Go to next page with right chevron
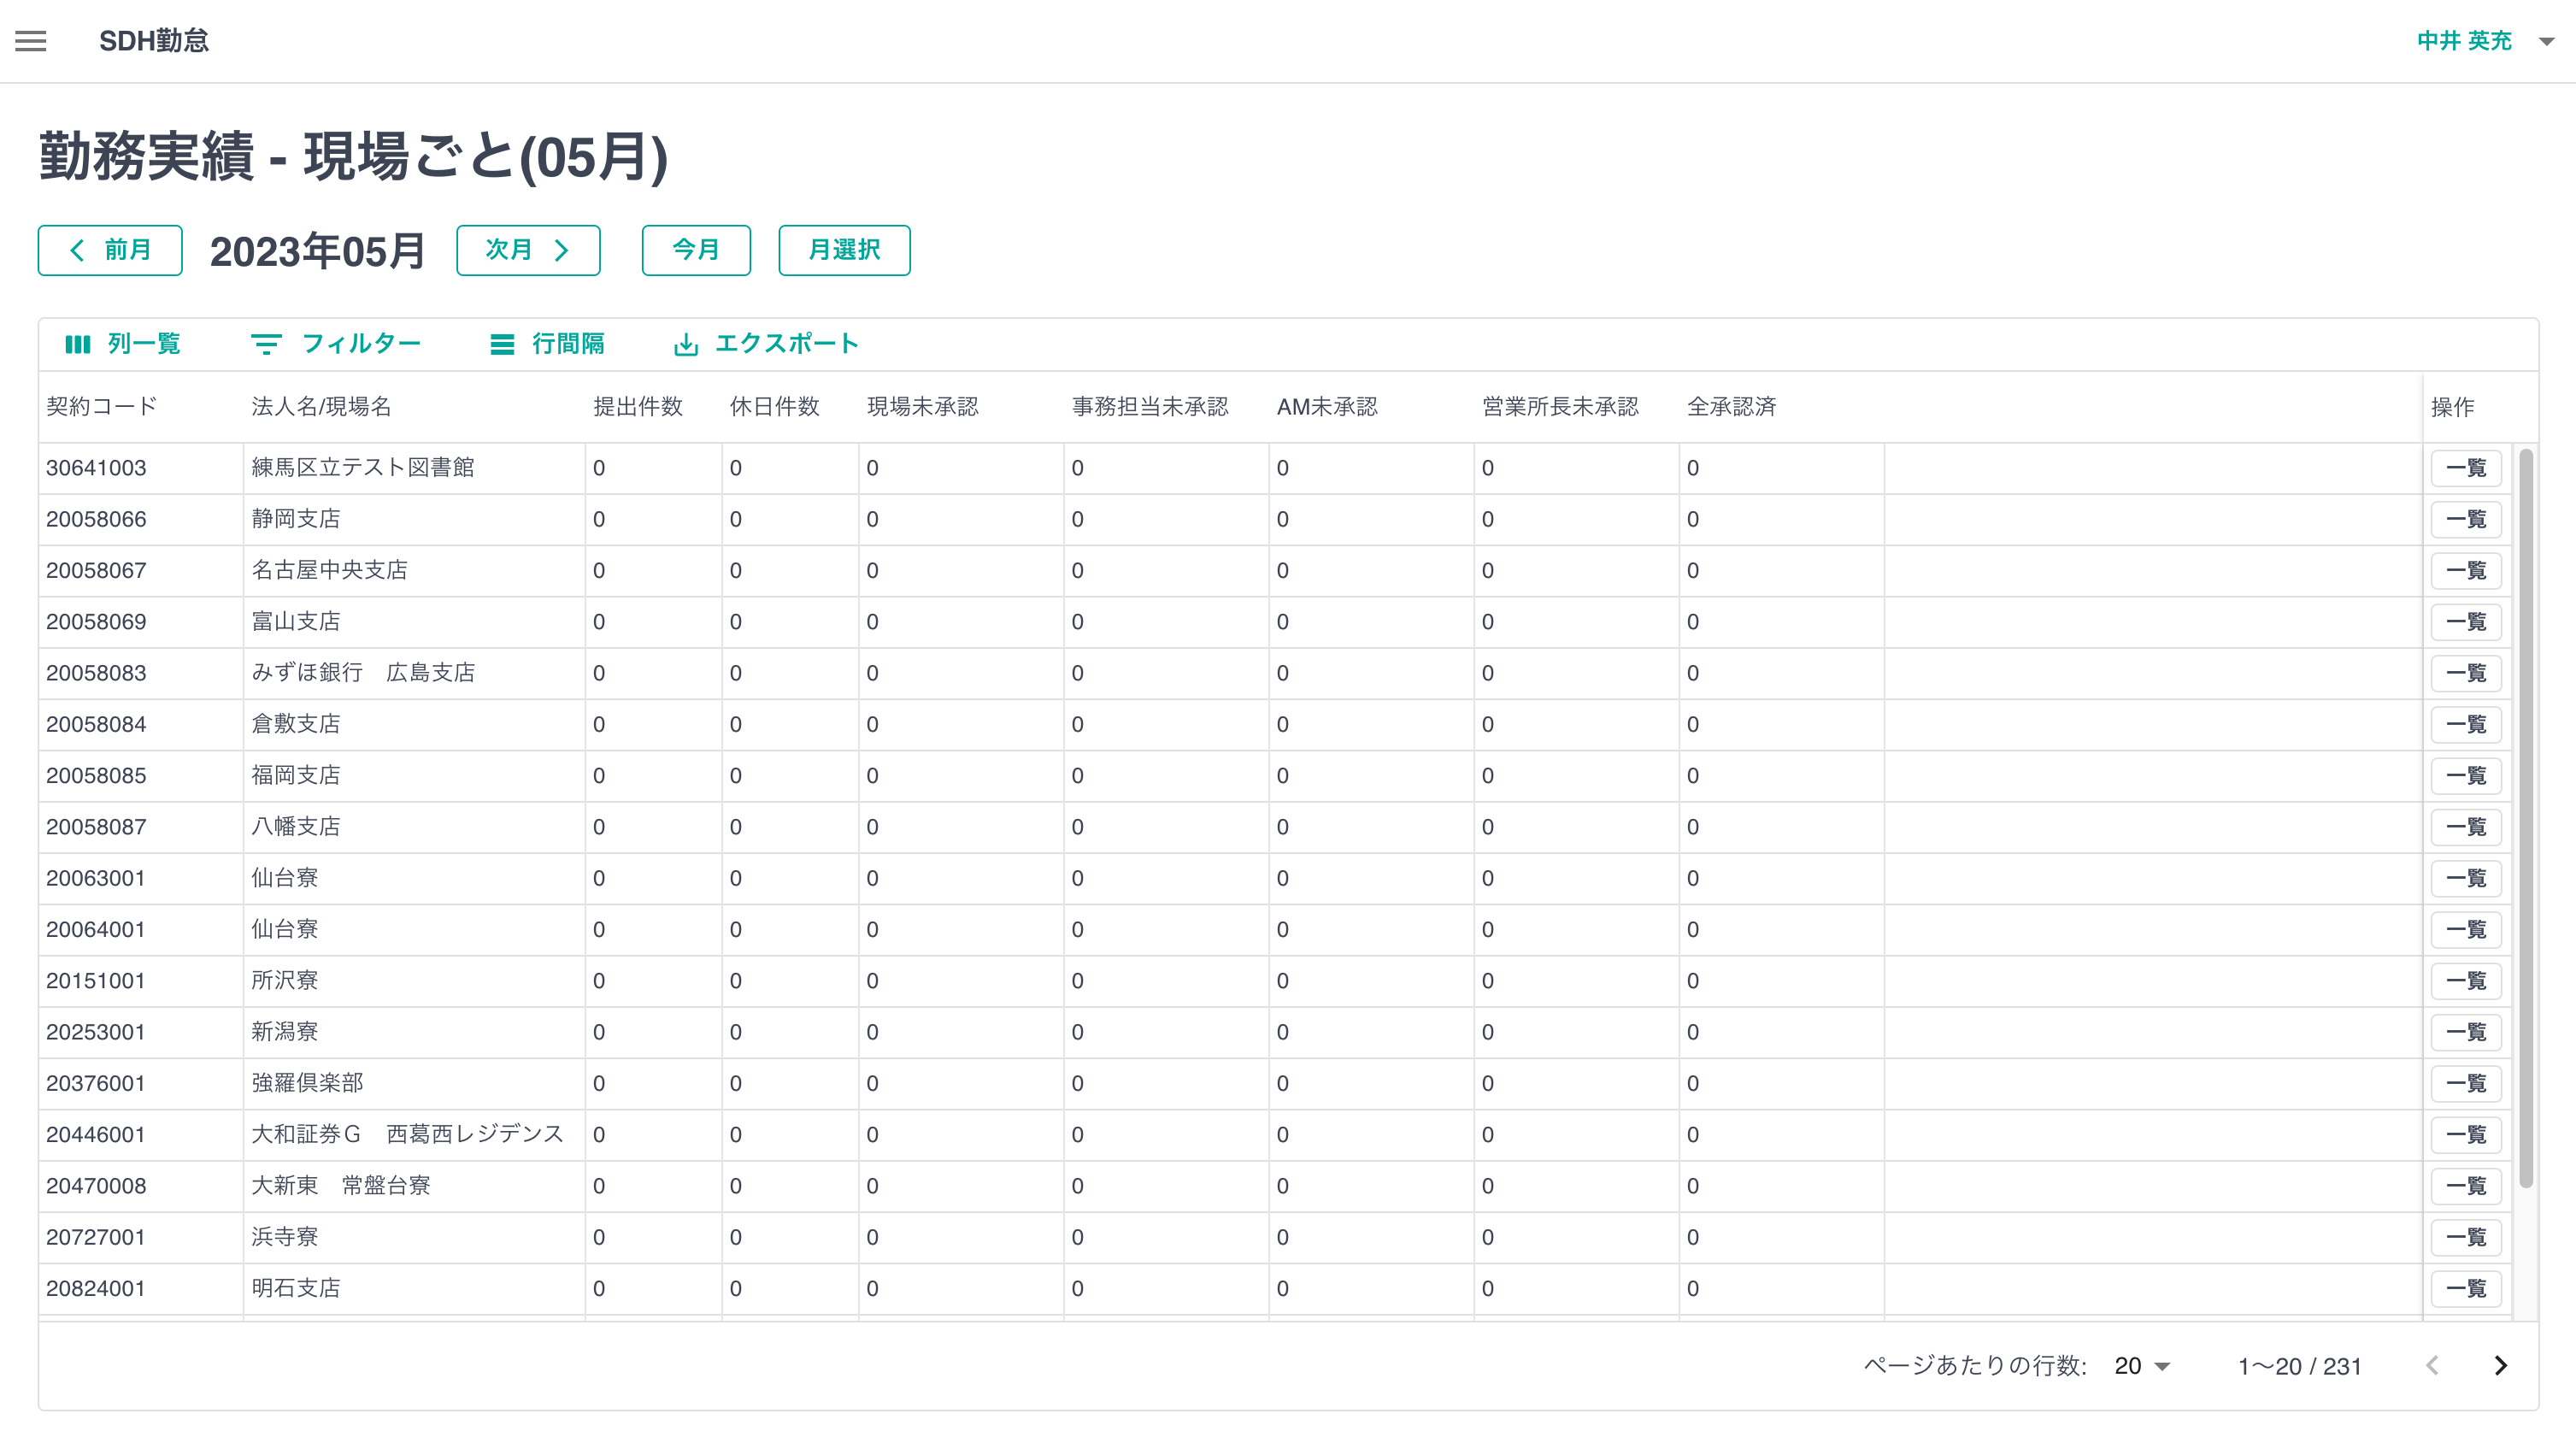 tap(2501, 1365)
